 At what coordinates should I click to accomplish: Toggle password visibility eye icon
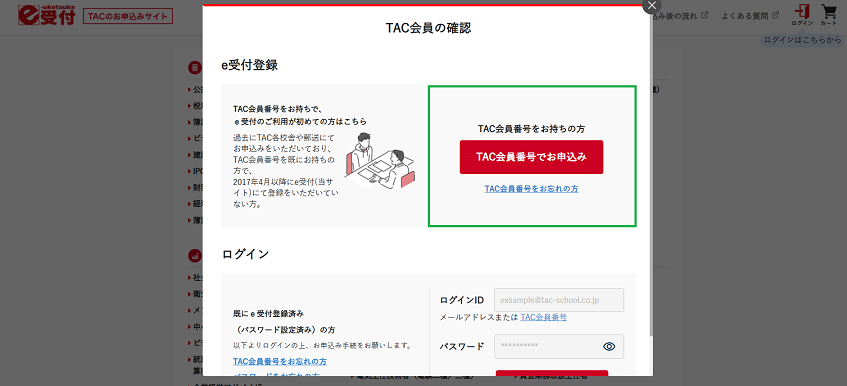[x=609, y=347]
